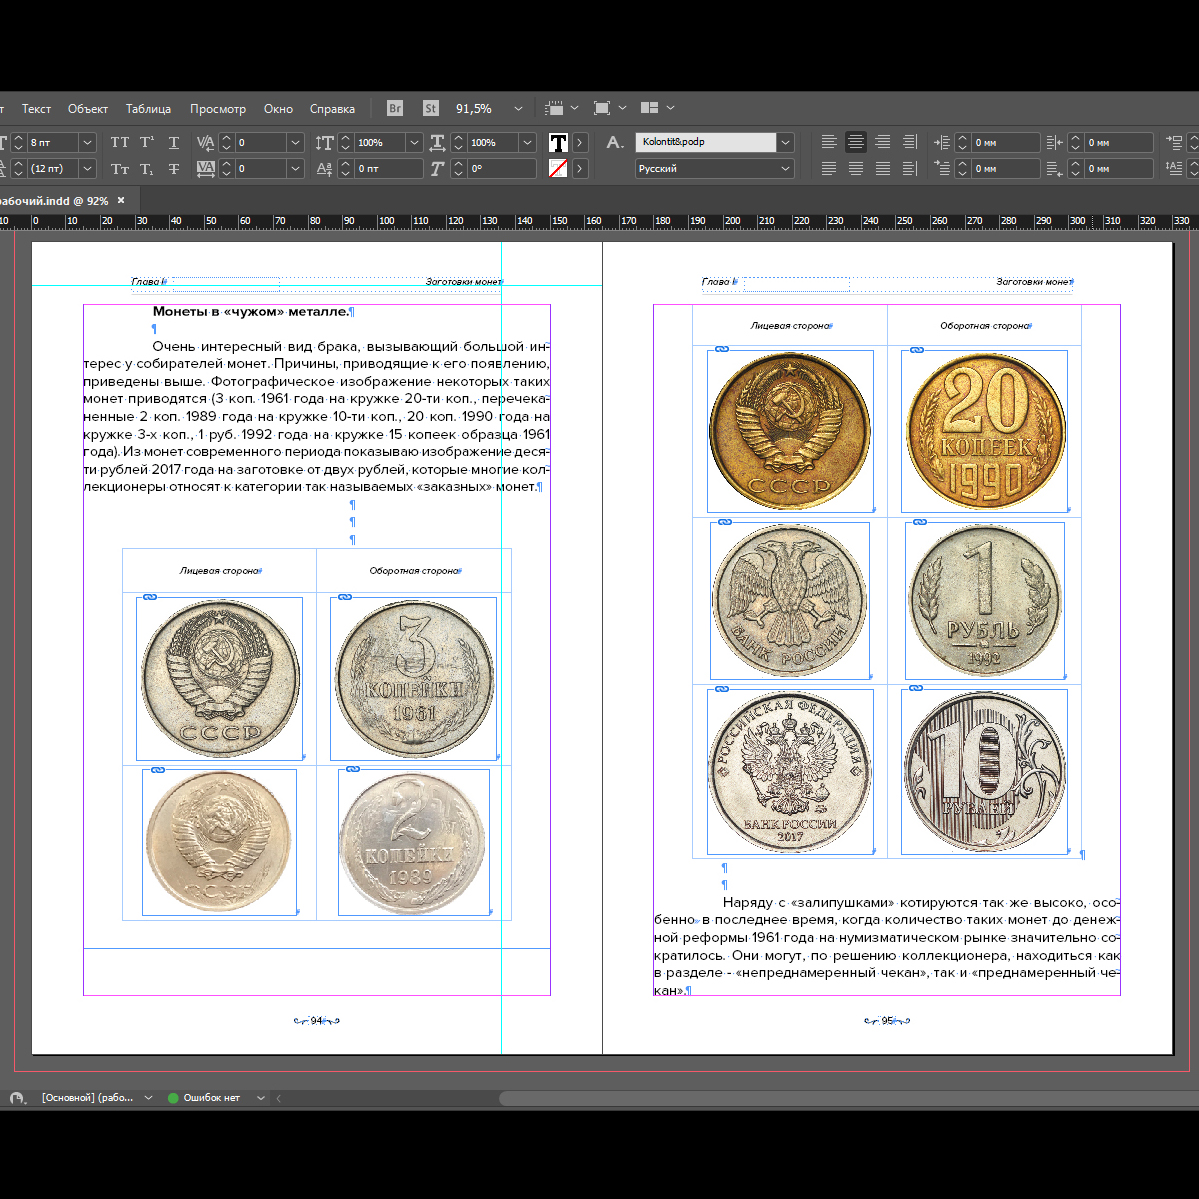Click the drop cap lines icon
The image size is (1199, 1199).
[1174, 168]
